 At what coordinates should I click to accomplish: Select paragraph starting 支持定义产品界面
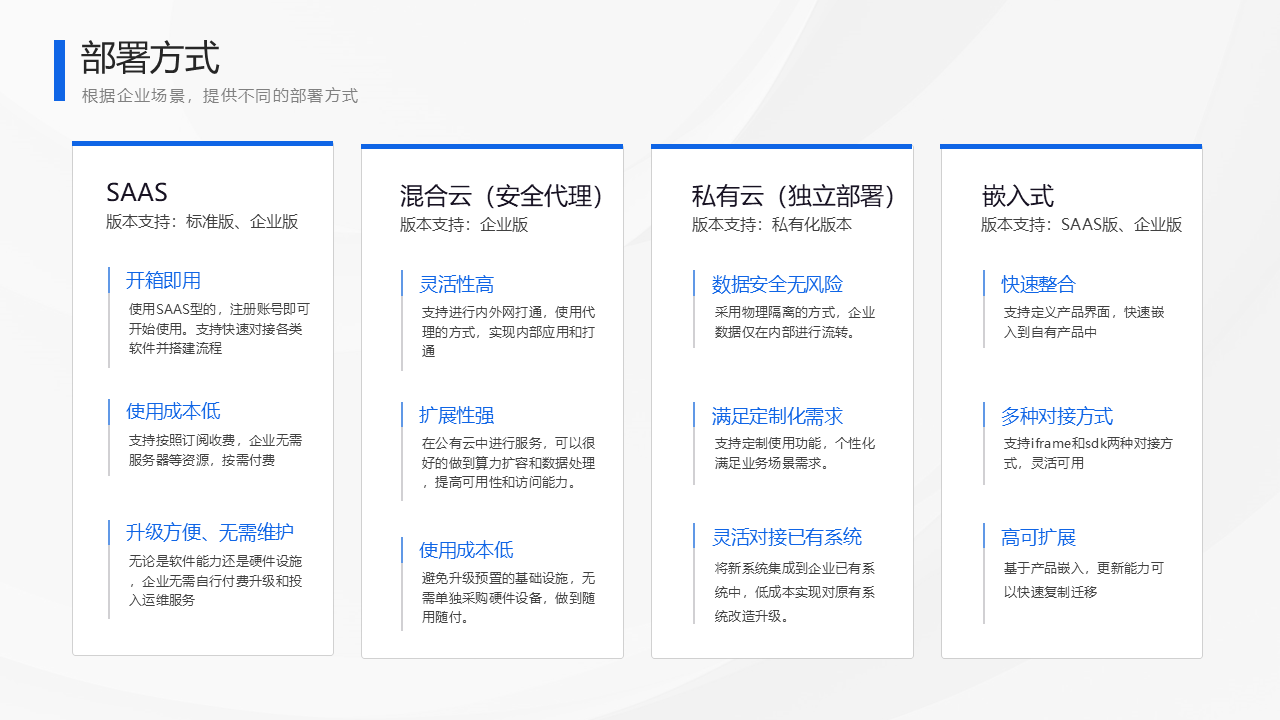coord(1084,322)
